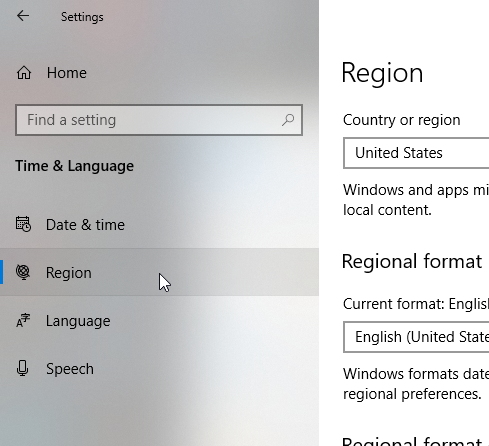This screenshot has width=489, height=446.
Task: Open Date & time settings
Action: 159,224
